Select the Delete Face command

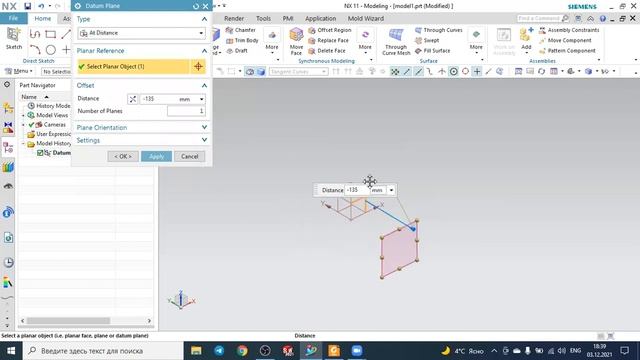[x=327, y=51]
